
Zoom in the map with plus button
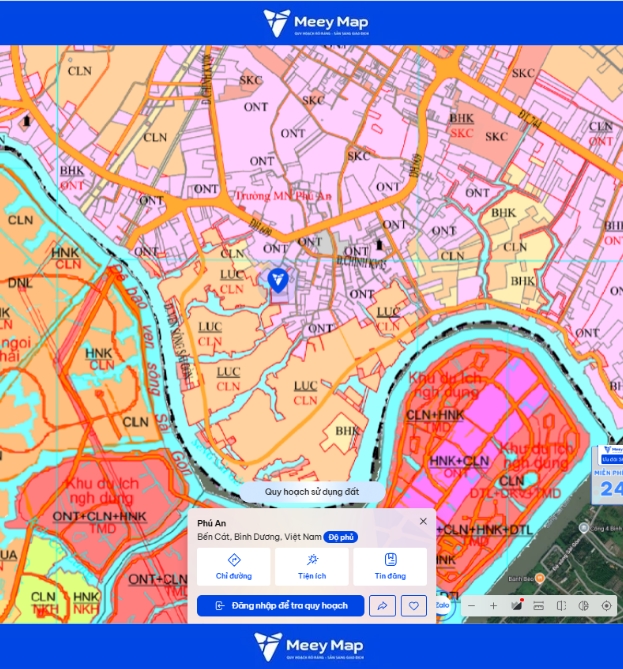[493, 606]
